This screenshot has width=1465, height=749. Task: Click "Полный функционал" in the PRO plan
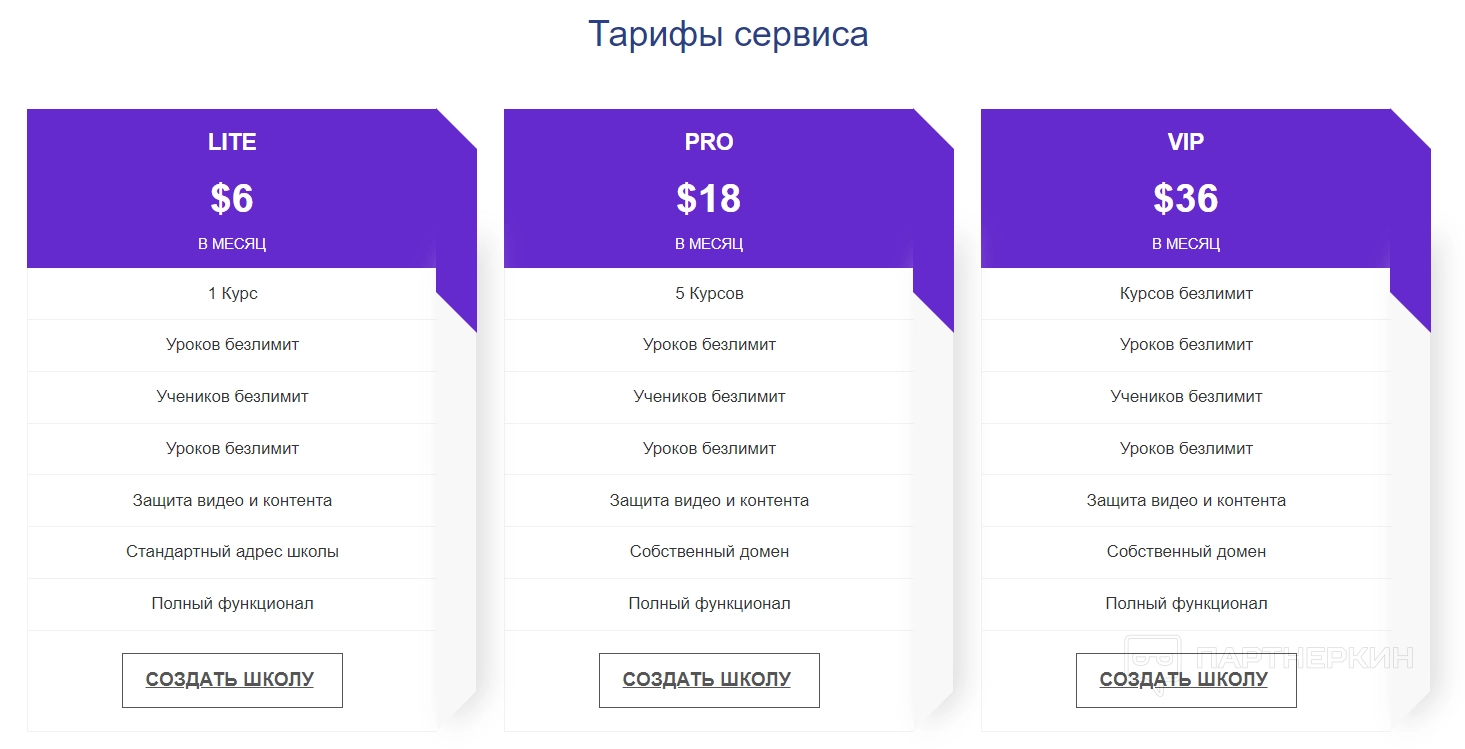point(709,604)
